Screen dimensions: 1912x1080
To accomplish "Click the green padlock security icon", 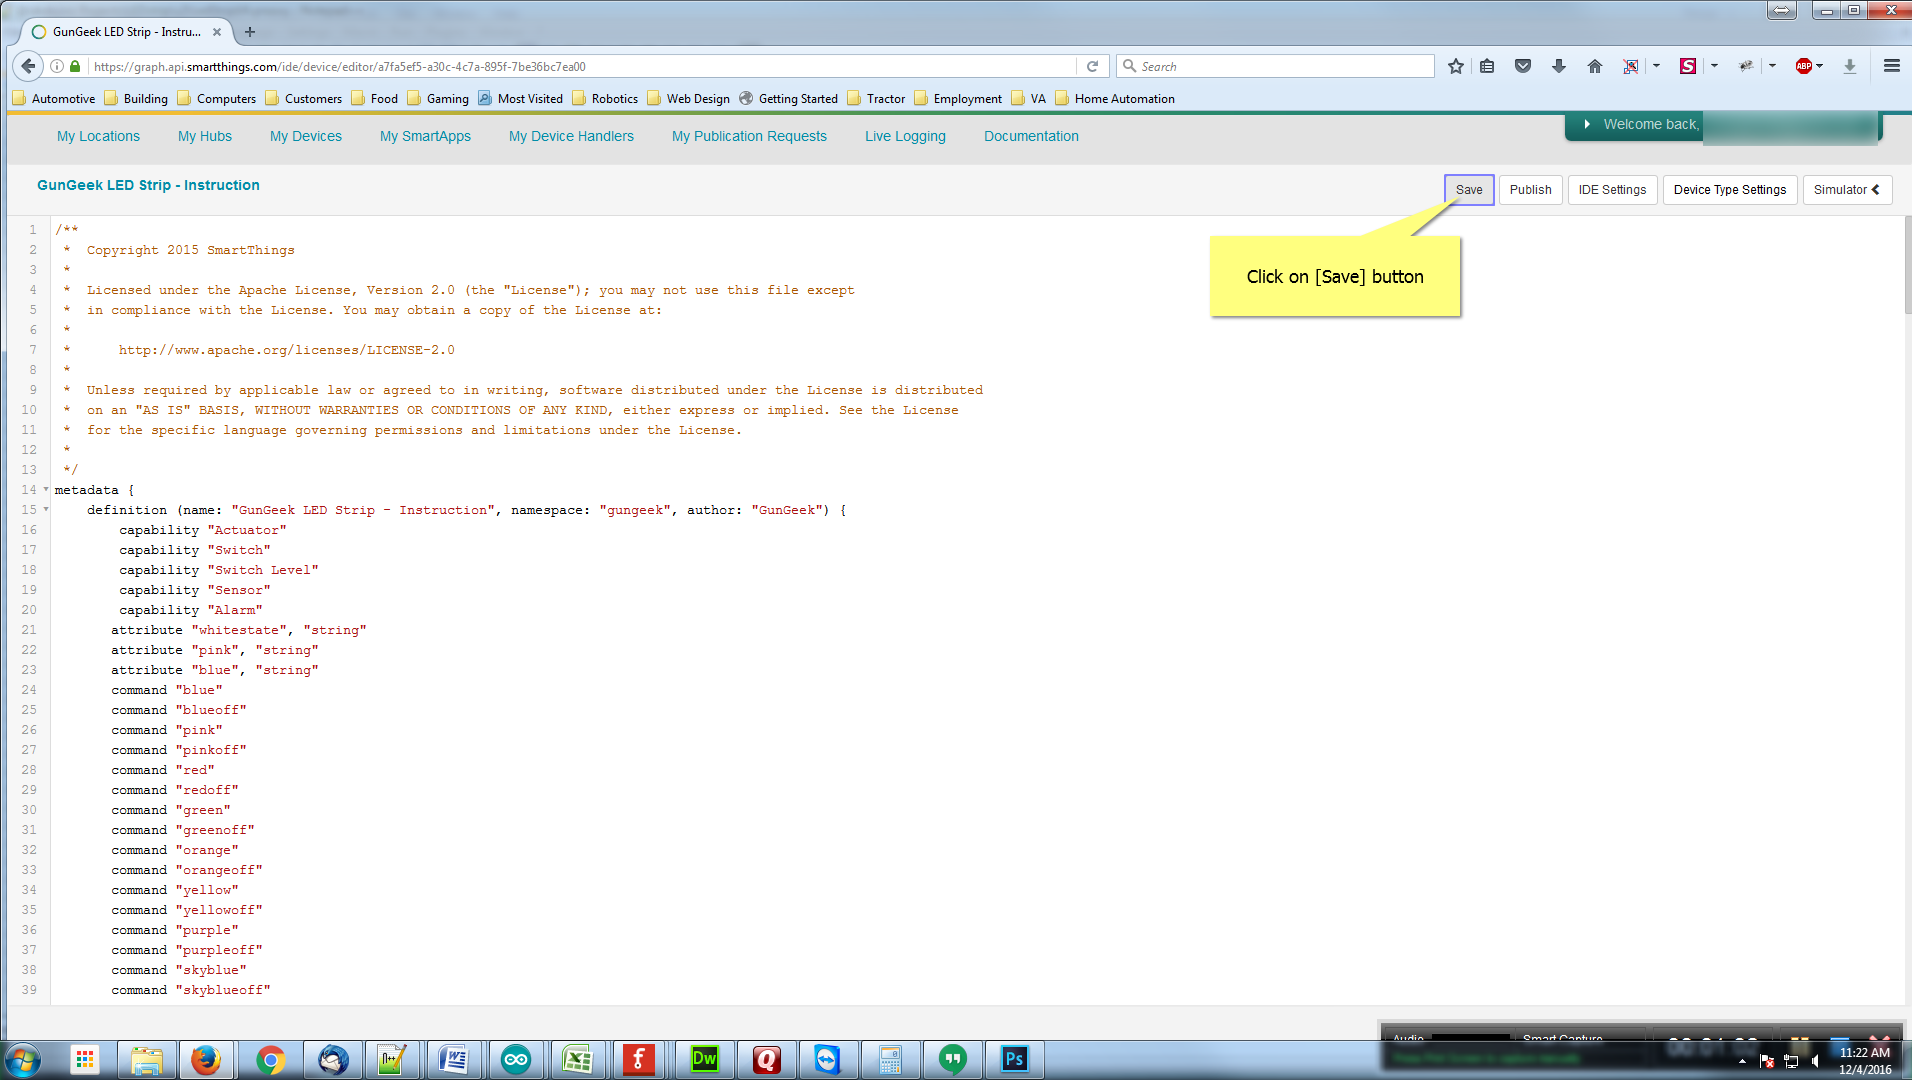I will pyautogui.click(x=75, y=66).
